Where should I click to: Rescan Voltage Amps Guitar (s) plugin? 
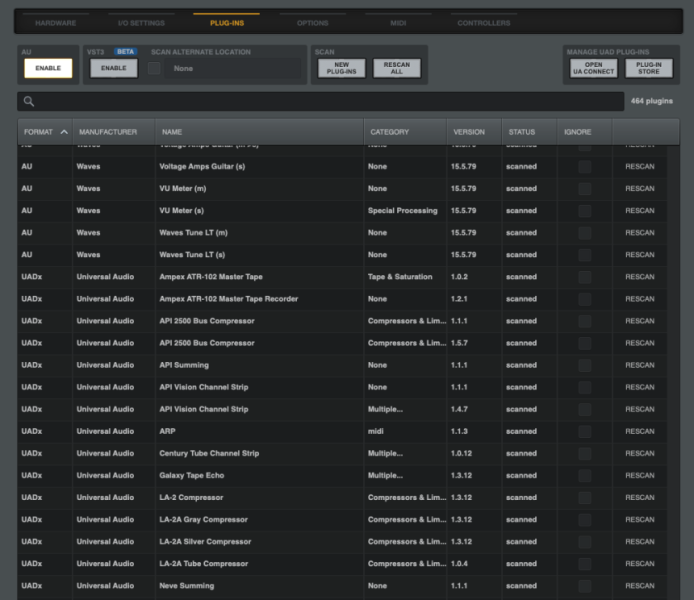[x=640, y=166]
